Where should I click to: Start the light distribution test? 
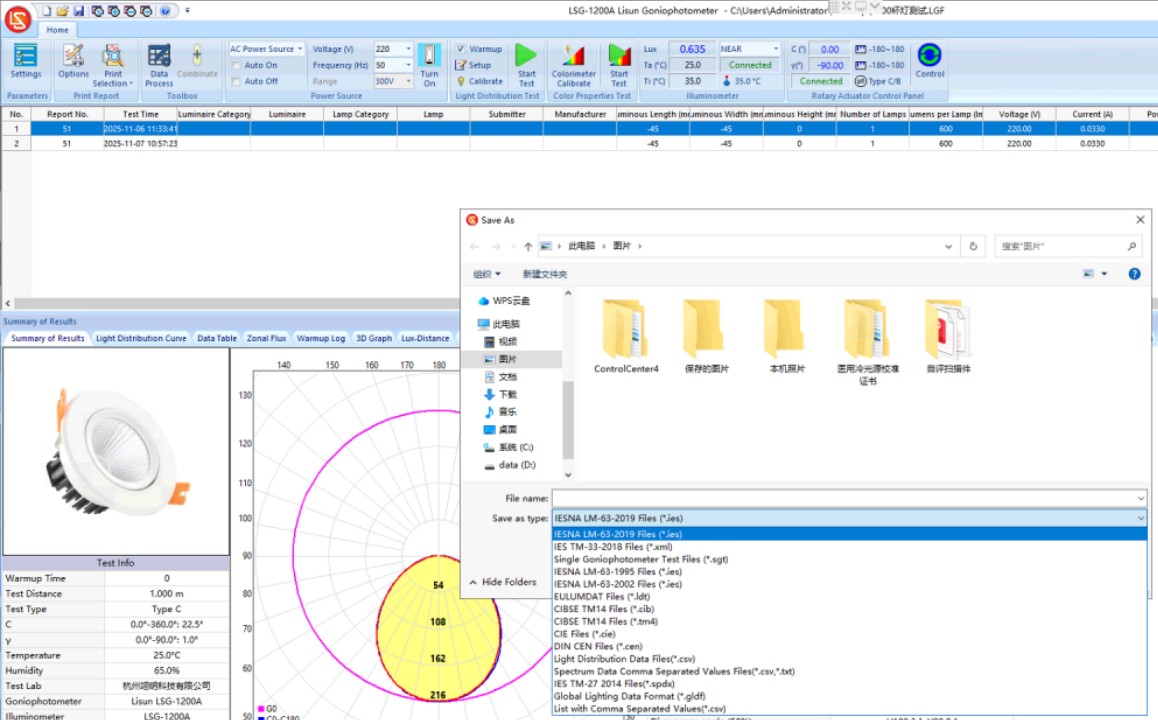point(526,65)
